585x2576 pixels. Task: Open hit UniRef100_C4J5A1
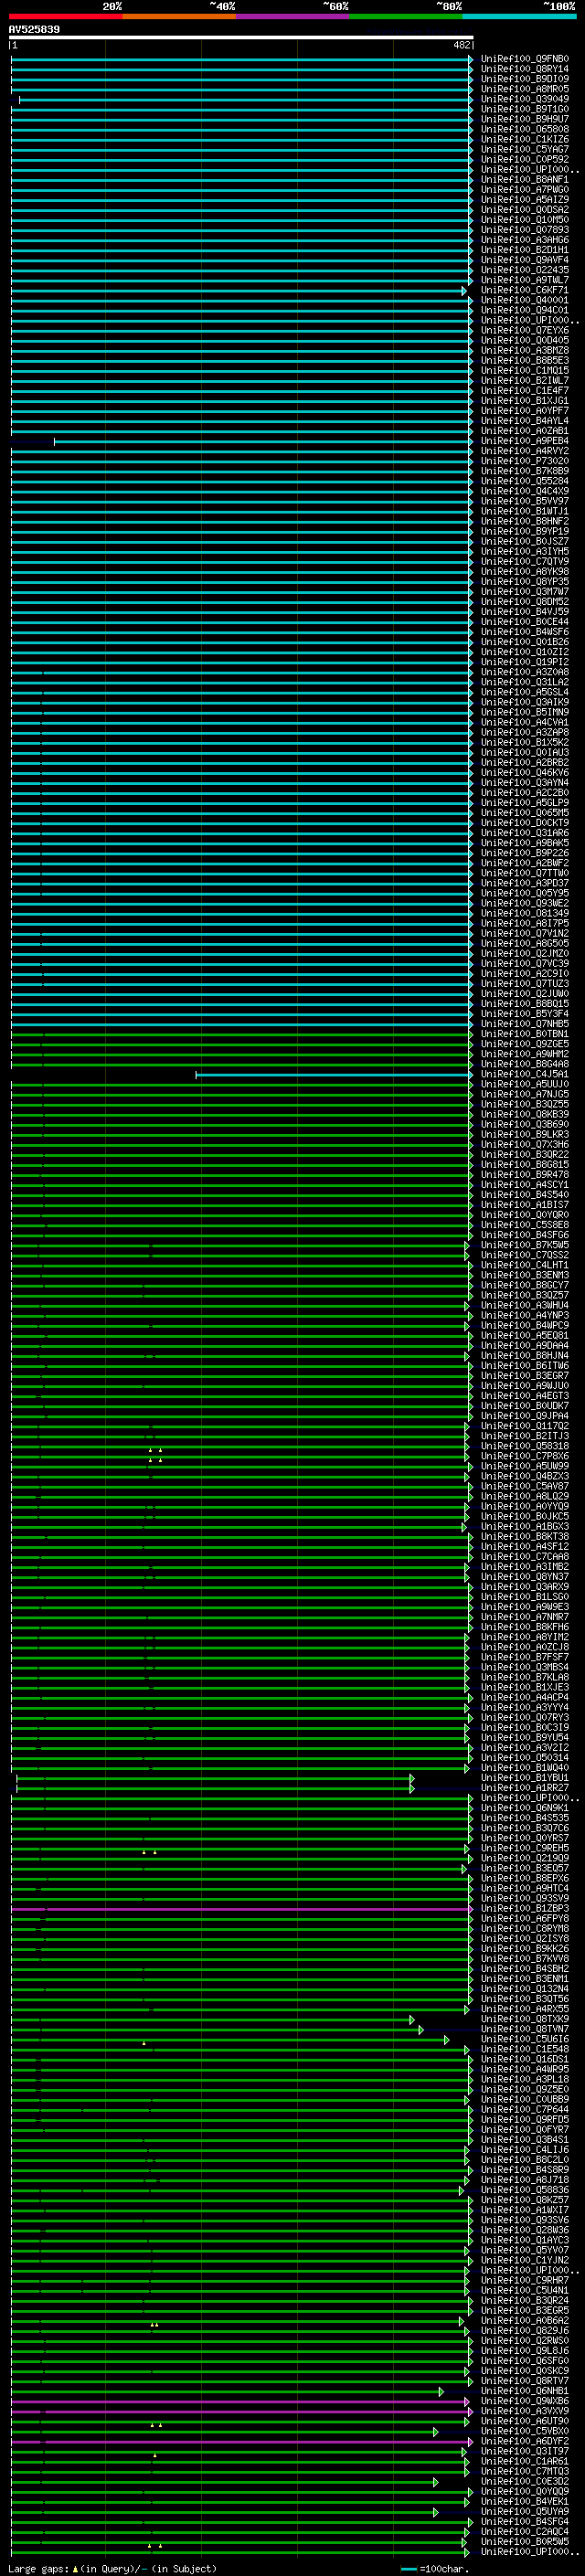tap(524, 1074)
